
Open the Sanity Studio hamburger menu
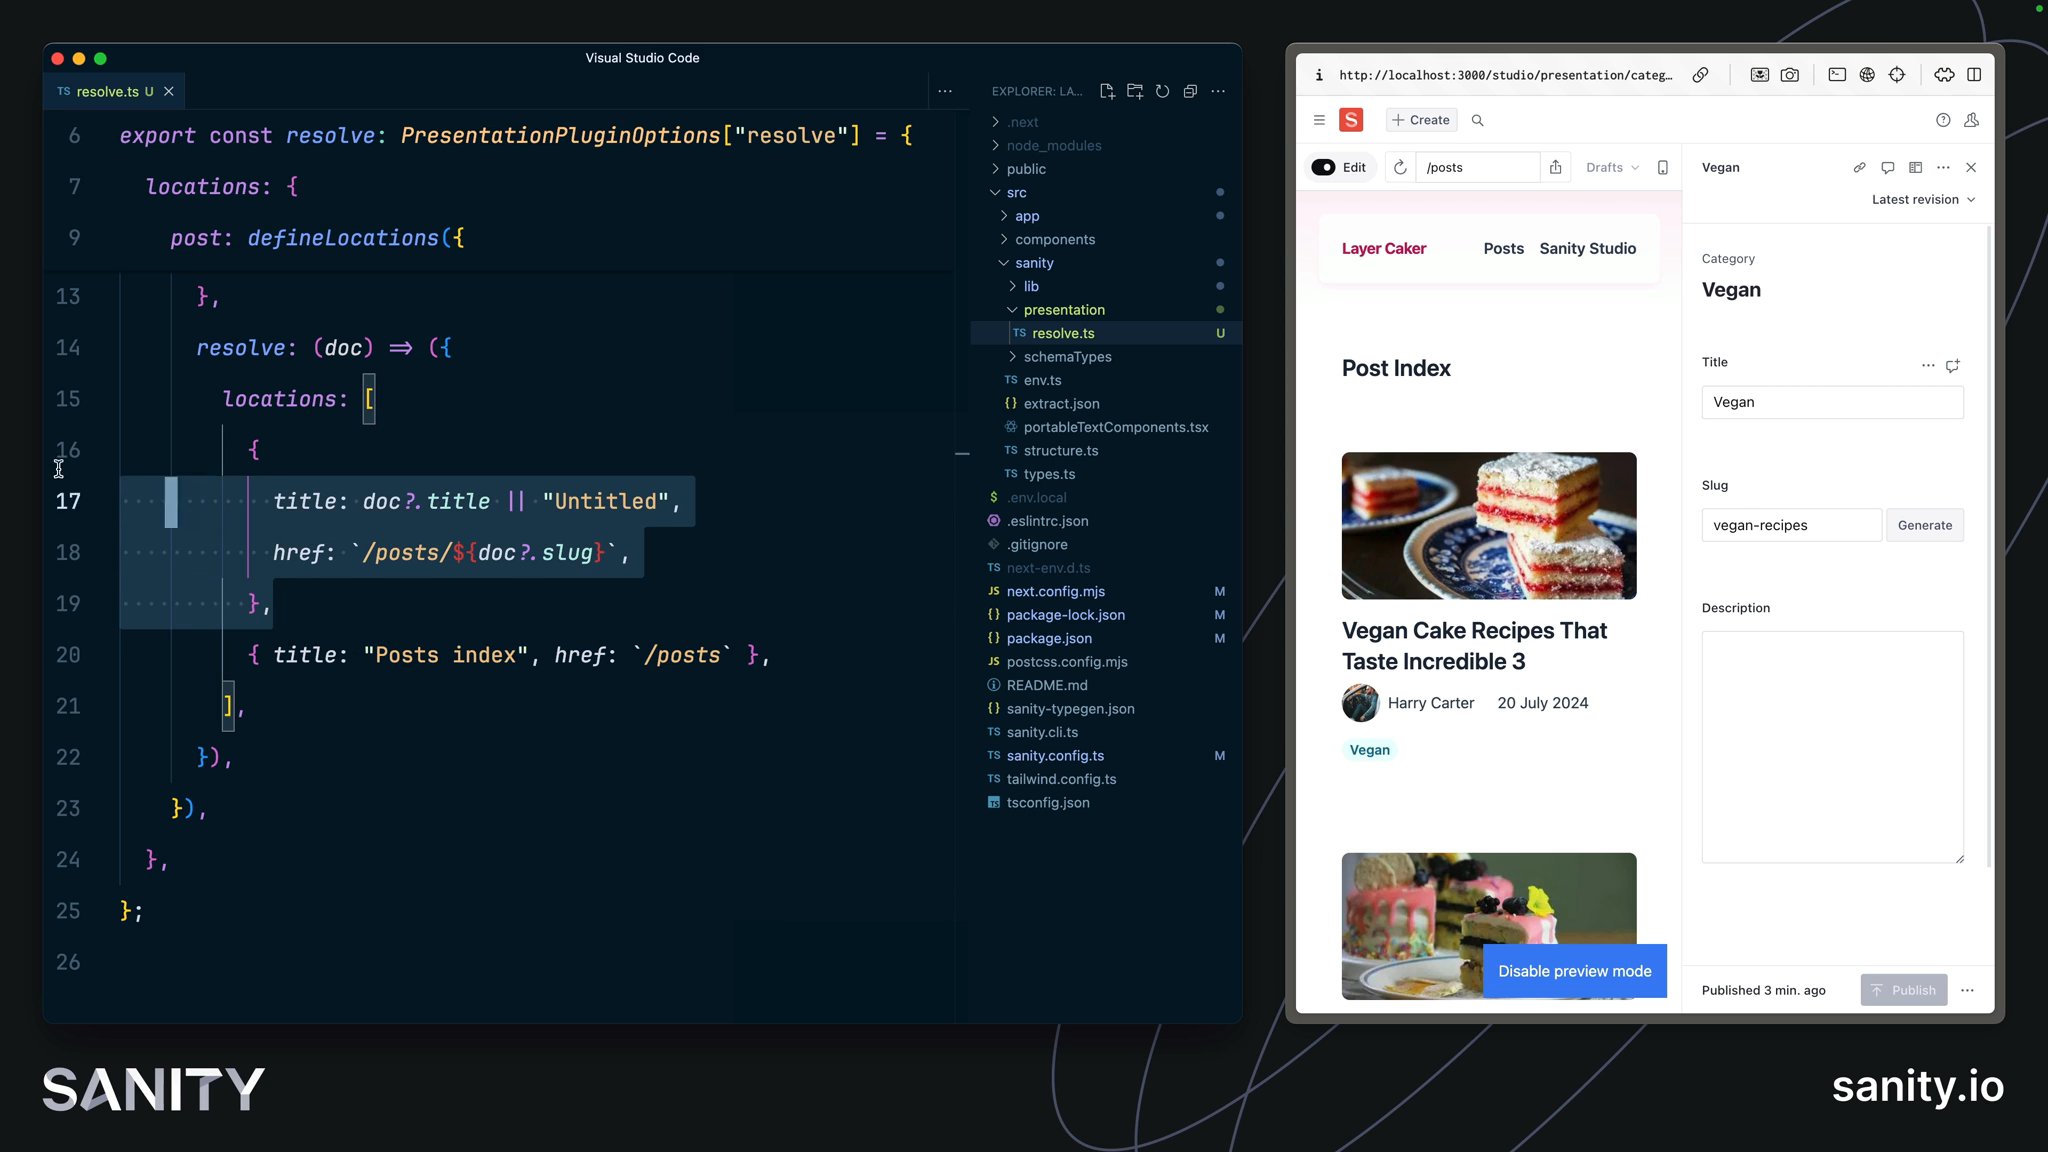click(x=1319, y=120)
